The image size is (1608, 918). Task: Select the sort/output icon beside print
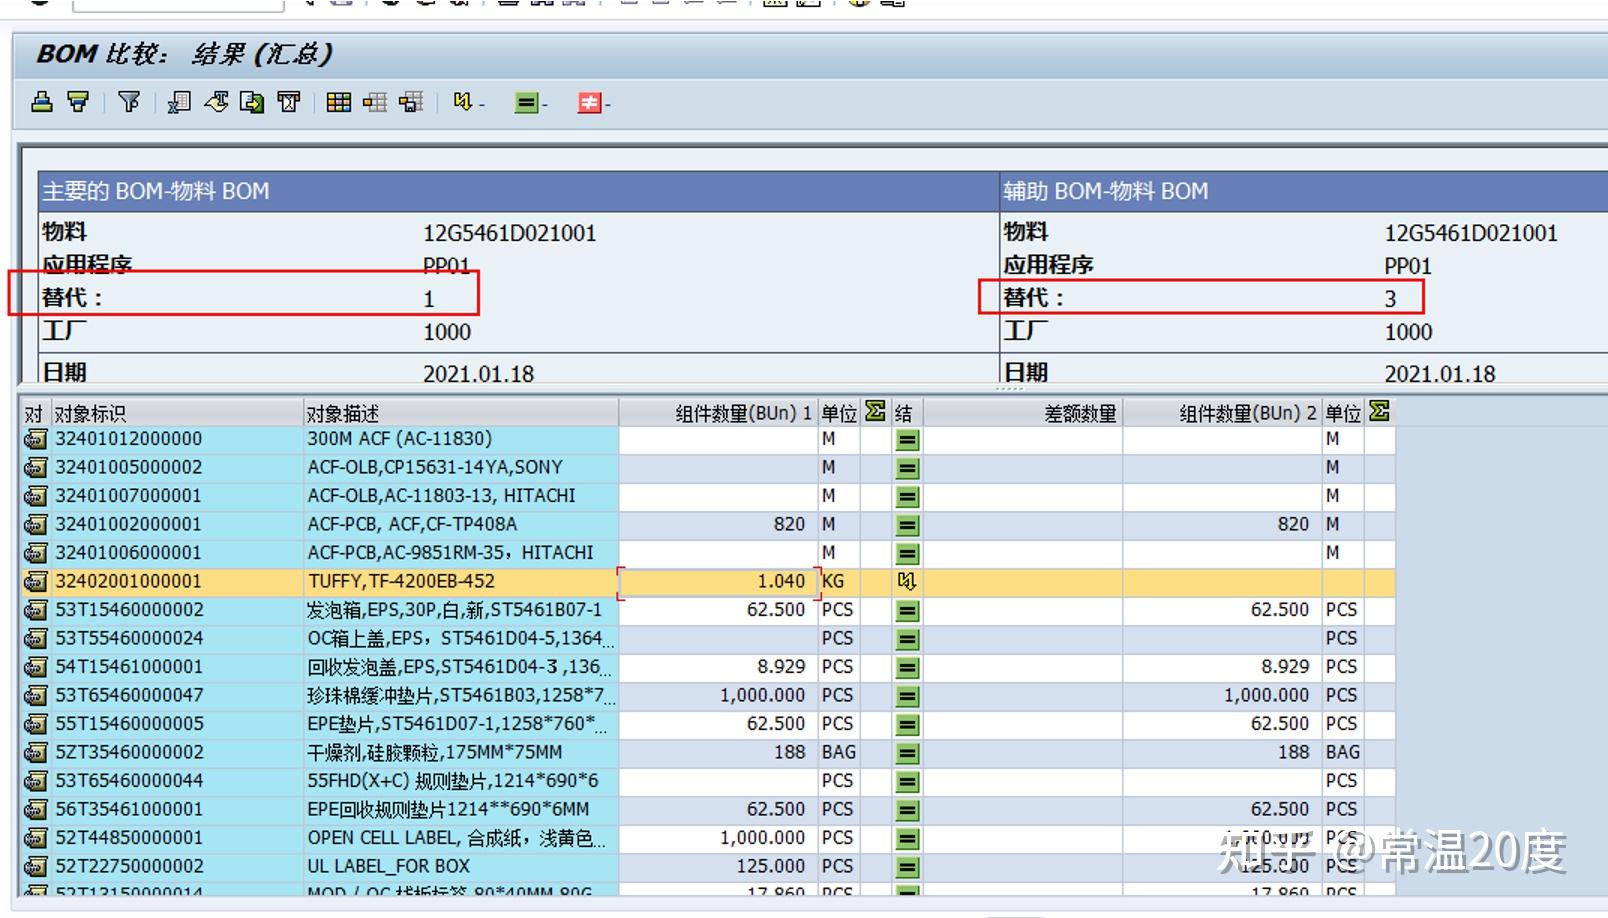click(x=79, y=103)
